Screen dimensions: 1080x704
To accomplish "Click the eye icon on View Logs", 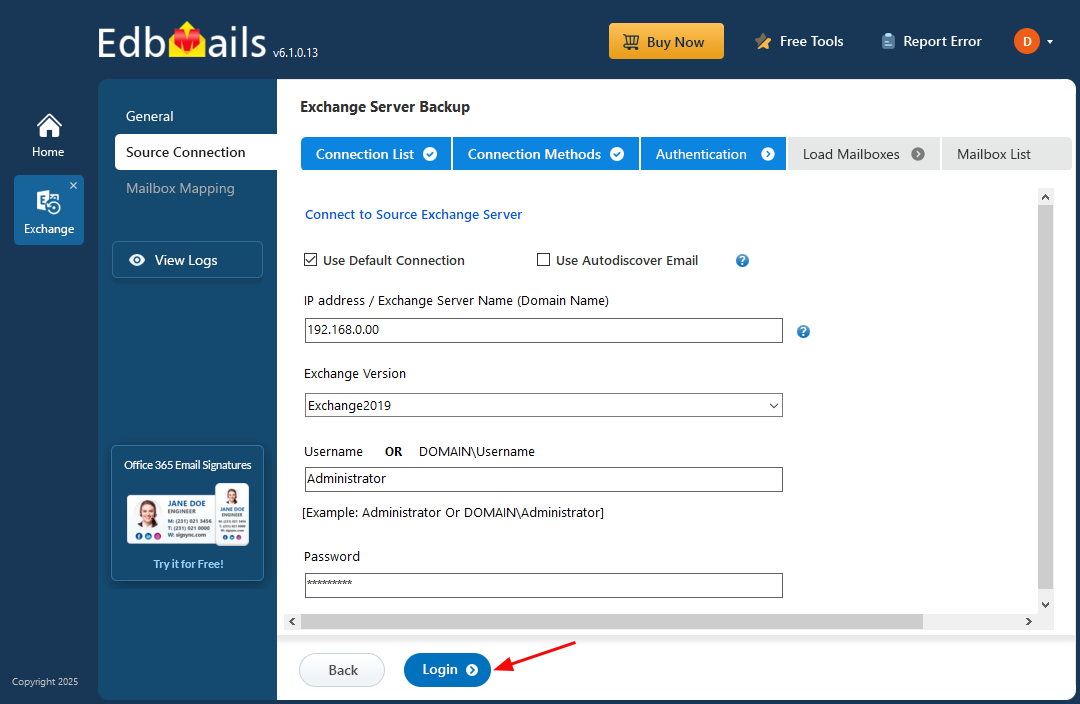I will 137,260.
